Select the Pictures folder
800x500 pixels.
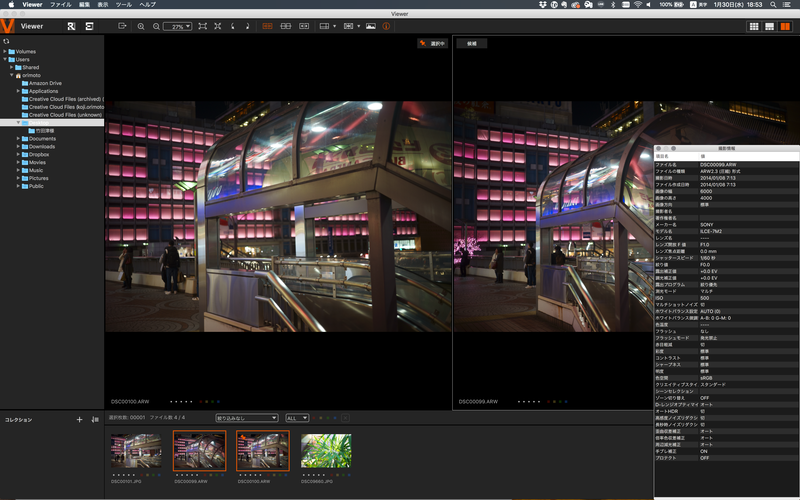pos(35,178)
